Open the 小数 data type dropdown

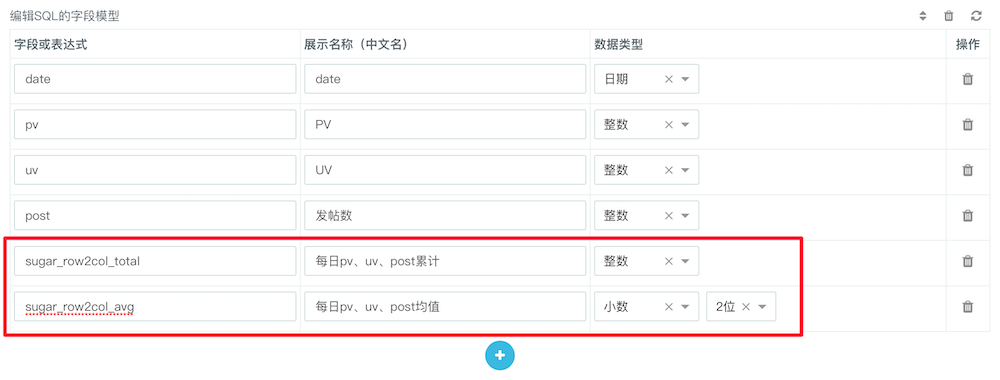pyautogui.click(x=686, y=307)
